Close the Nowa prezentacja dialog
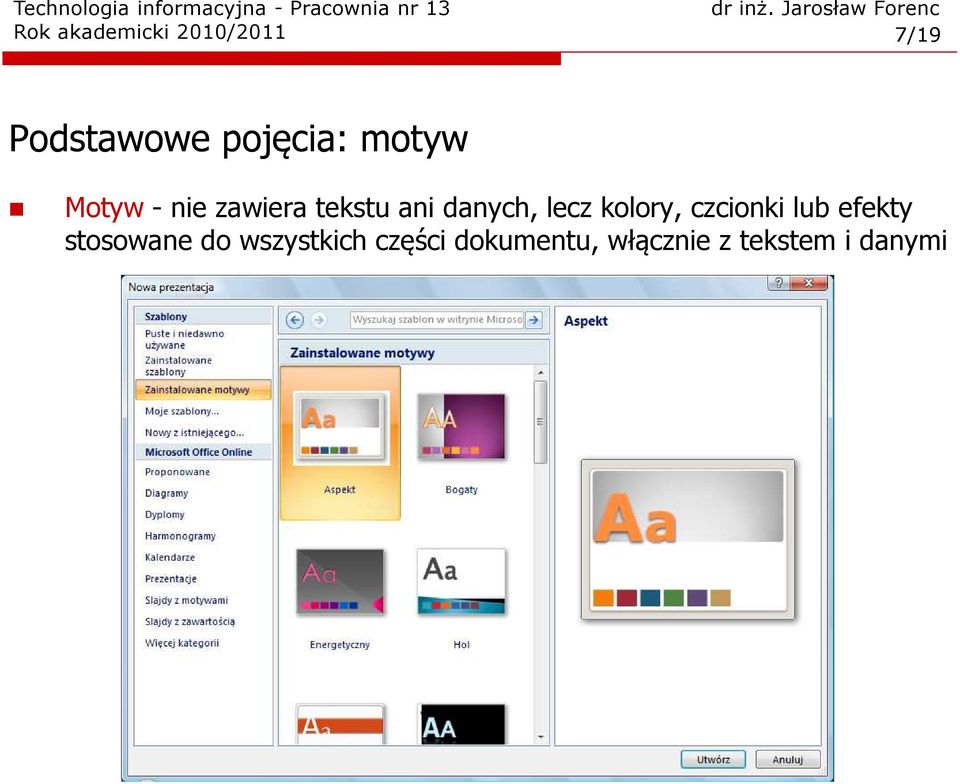960x784 pixels. (808, 283)
